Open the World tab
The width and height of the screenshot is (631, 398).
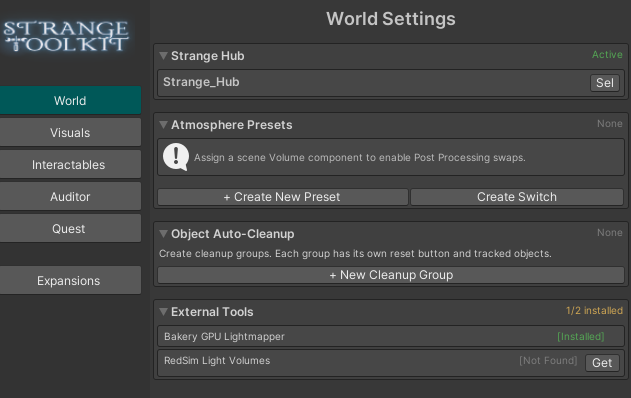tap(70, 100)
